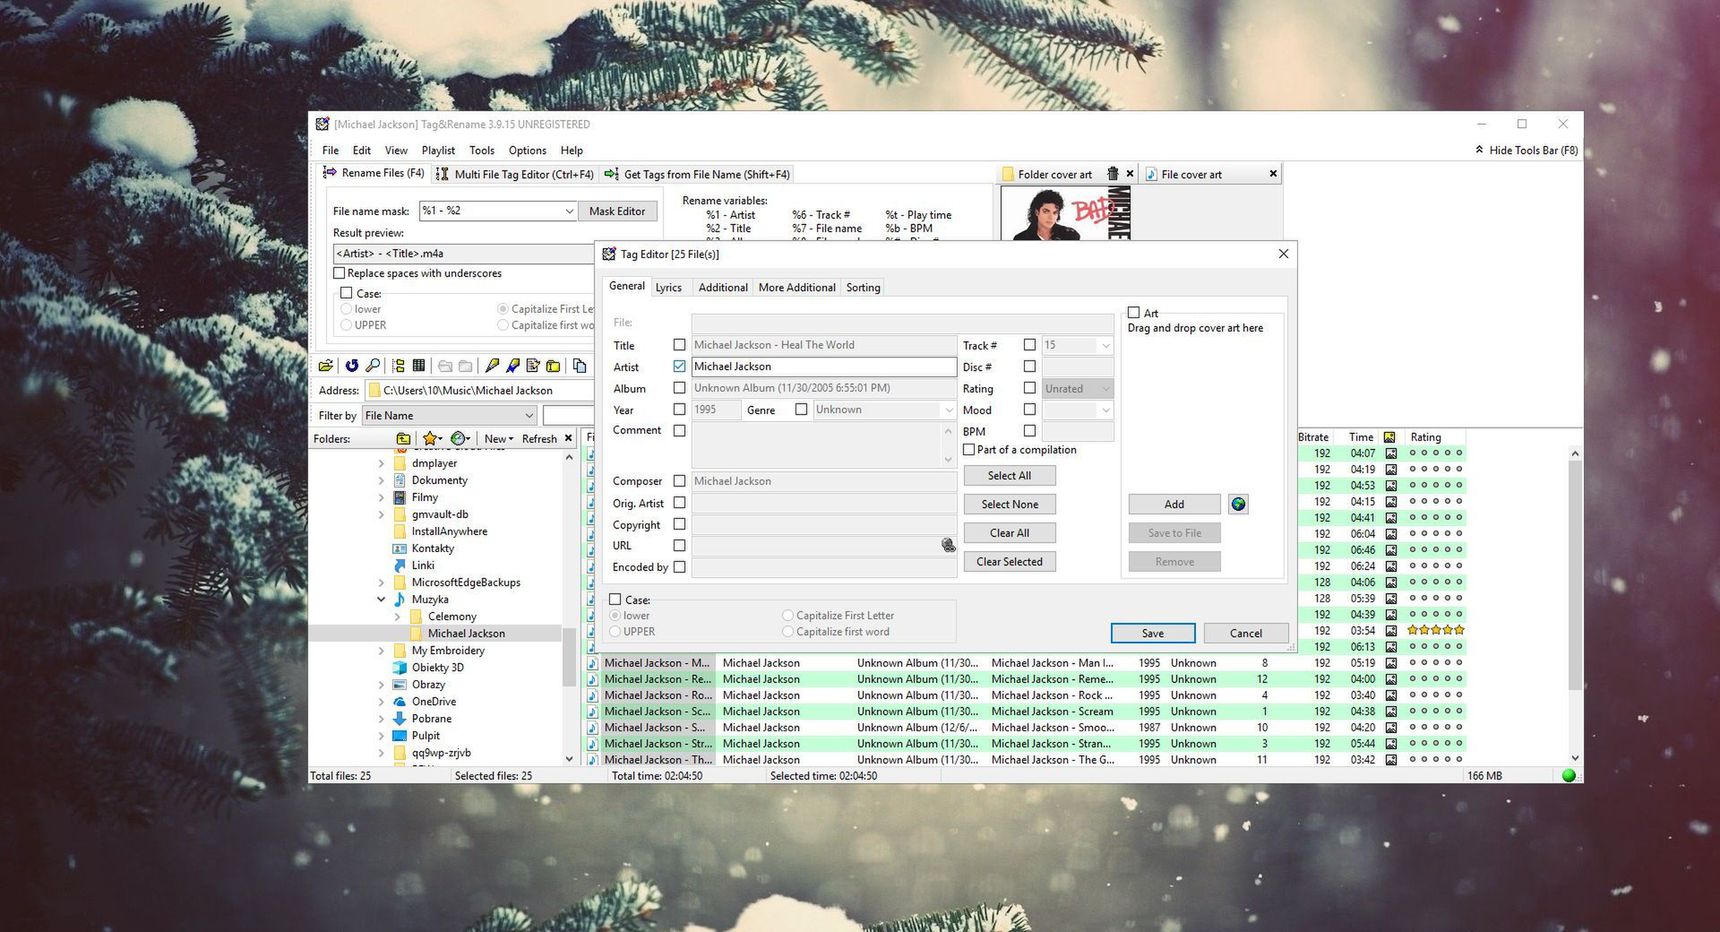
Task: Open the star favorites dropdown icon
Action: (x=432, y=438)
